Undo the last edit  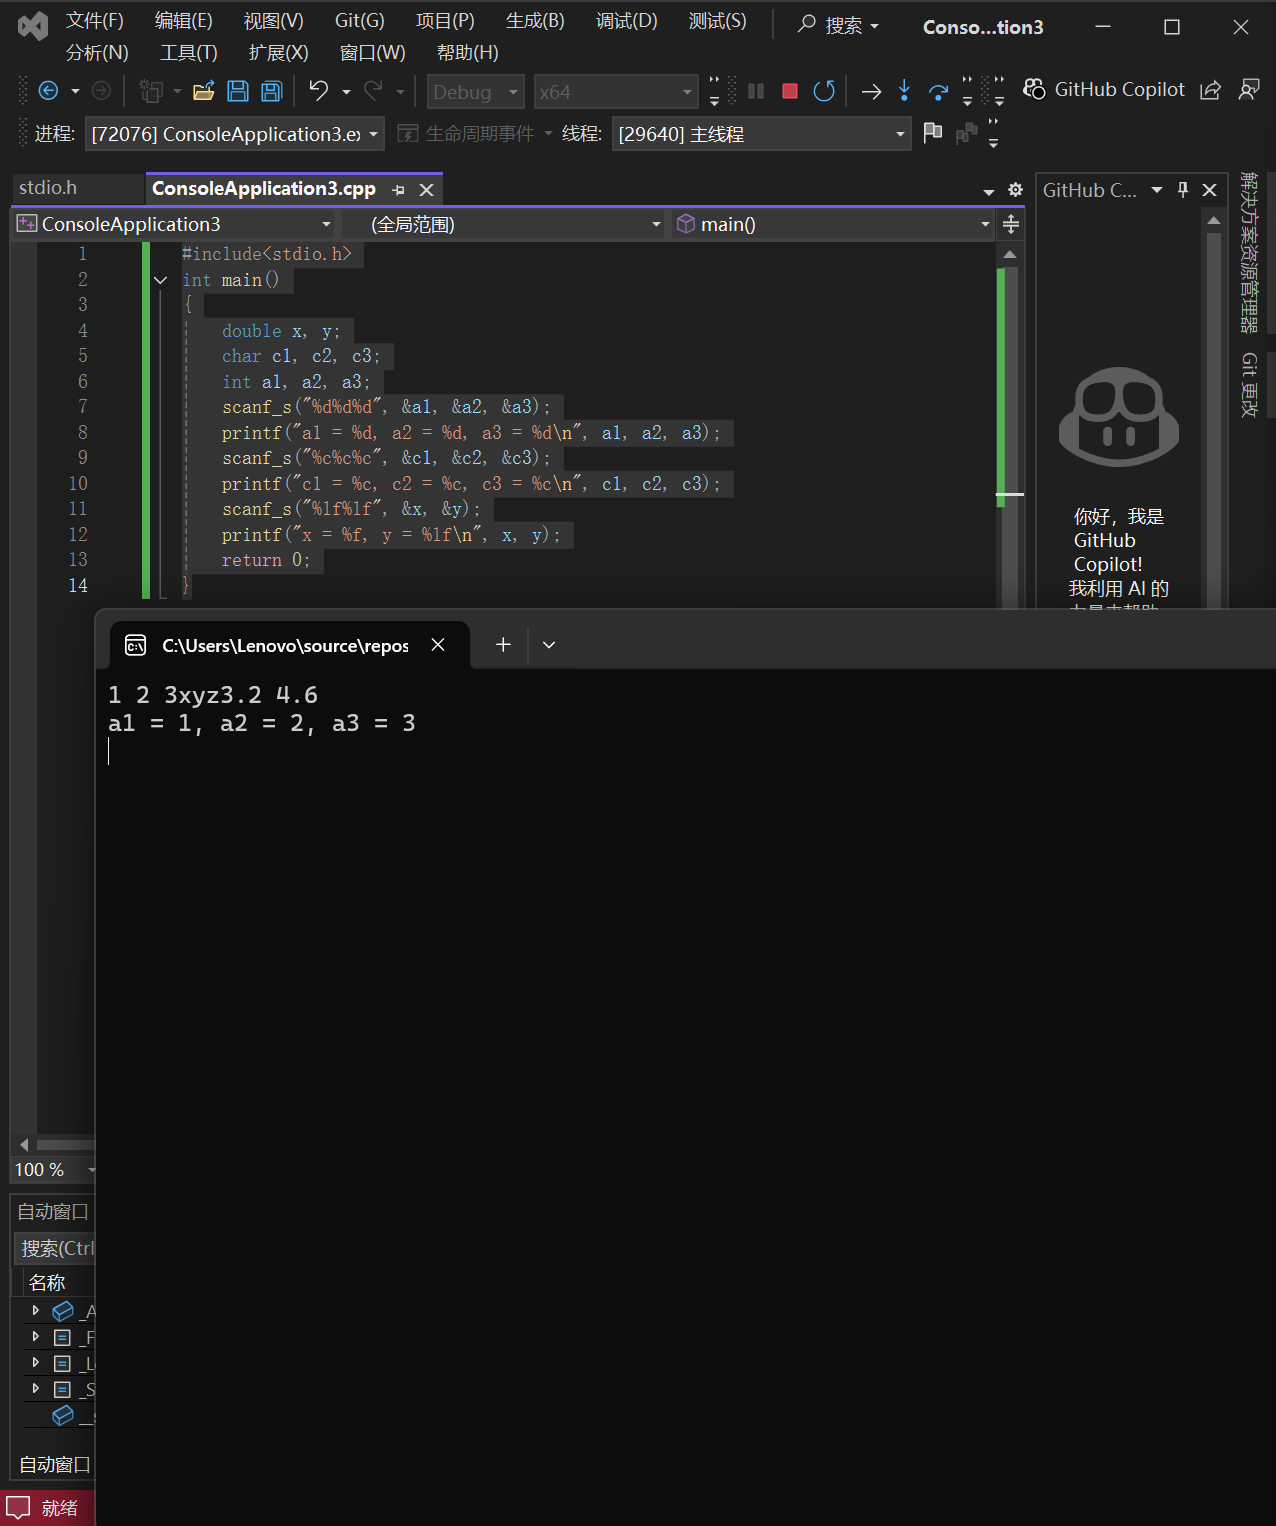(319, 91)
